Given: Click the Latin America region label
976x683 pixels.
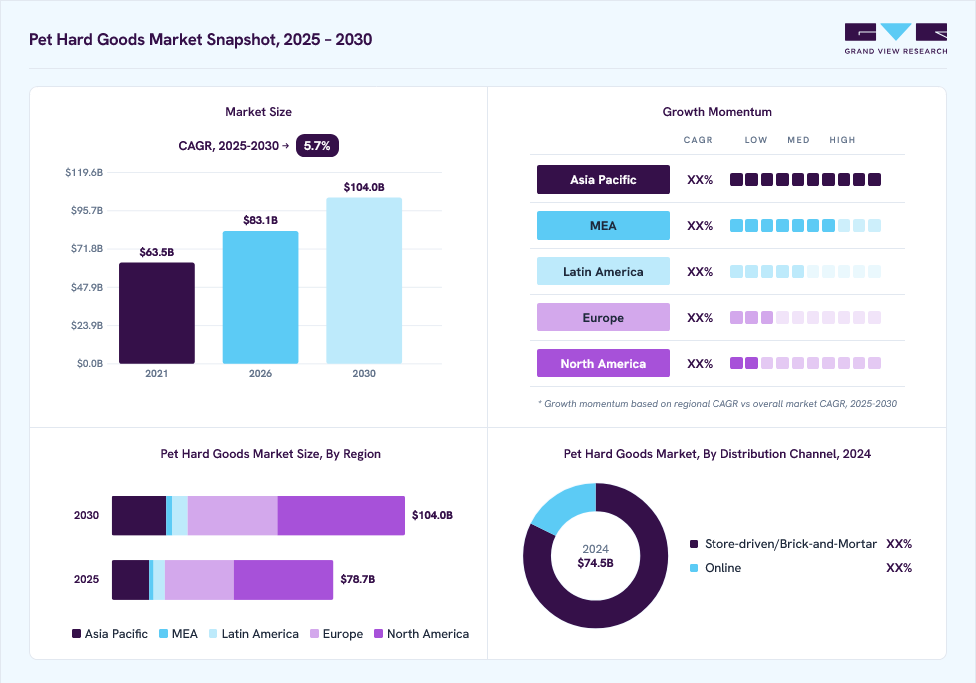Looking at the screenshot, I should pyautogui.click(x=603, y=271).
